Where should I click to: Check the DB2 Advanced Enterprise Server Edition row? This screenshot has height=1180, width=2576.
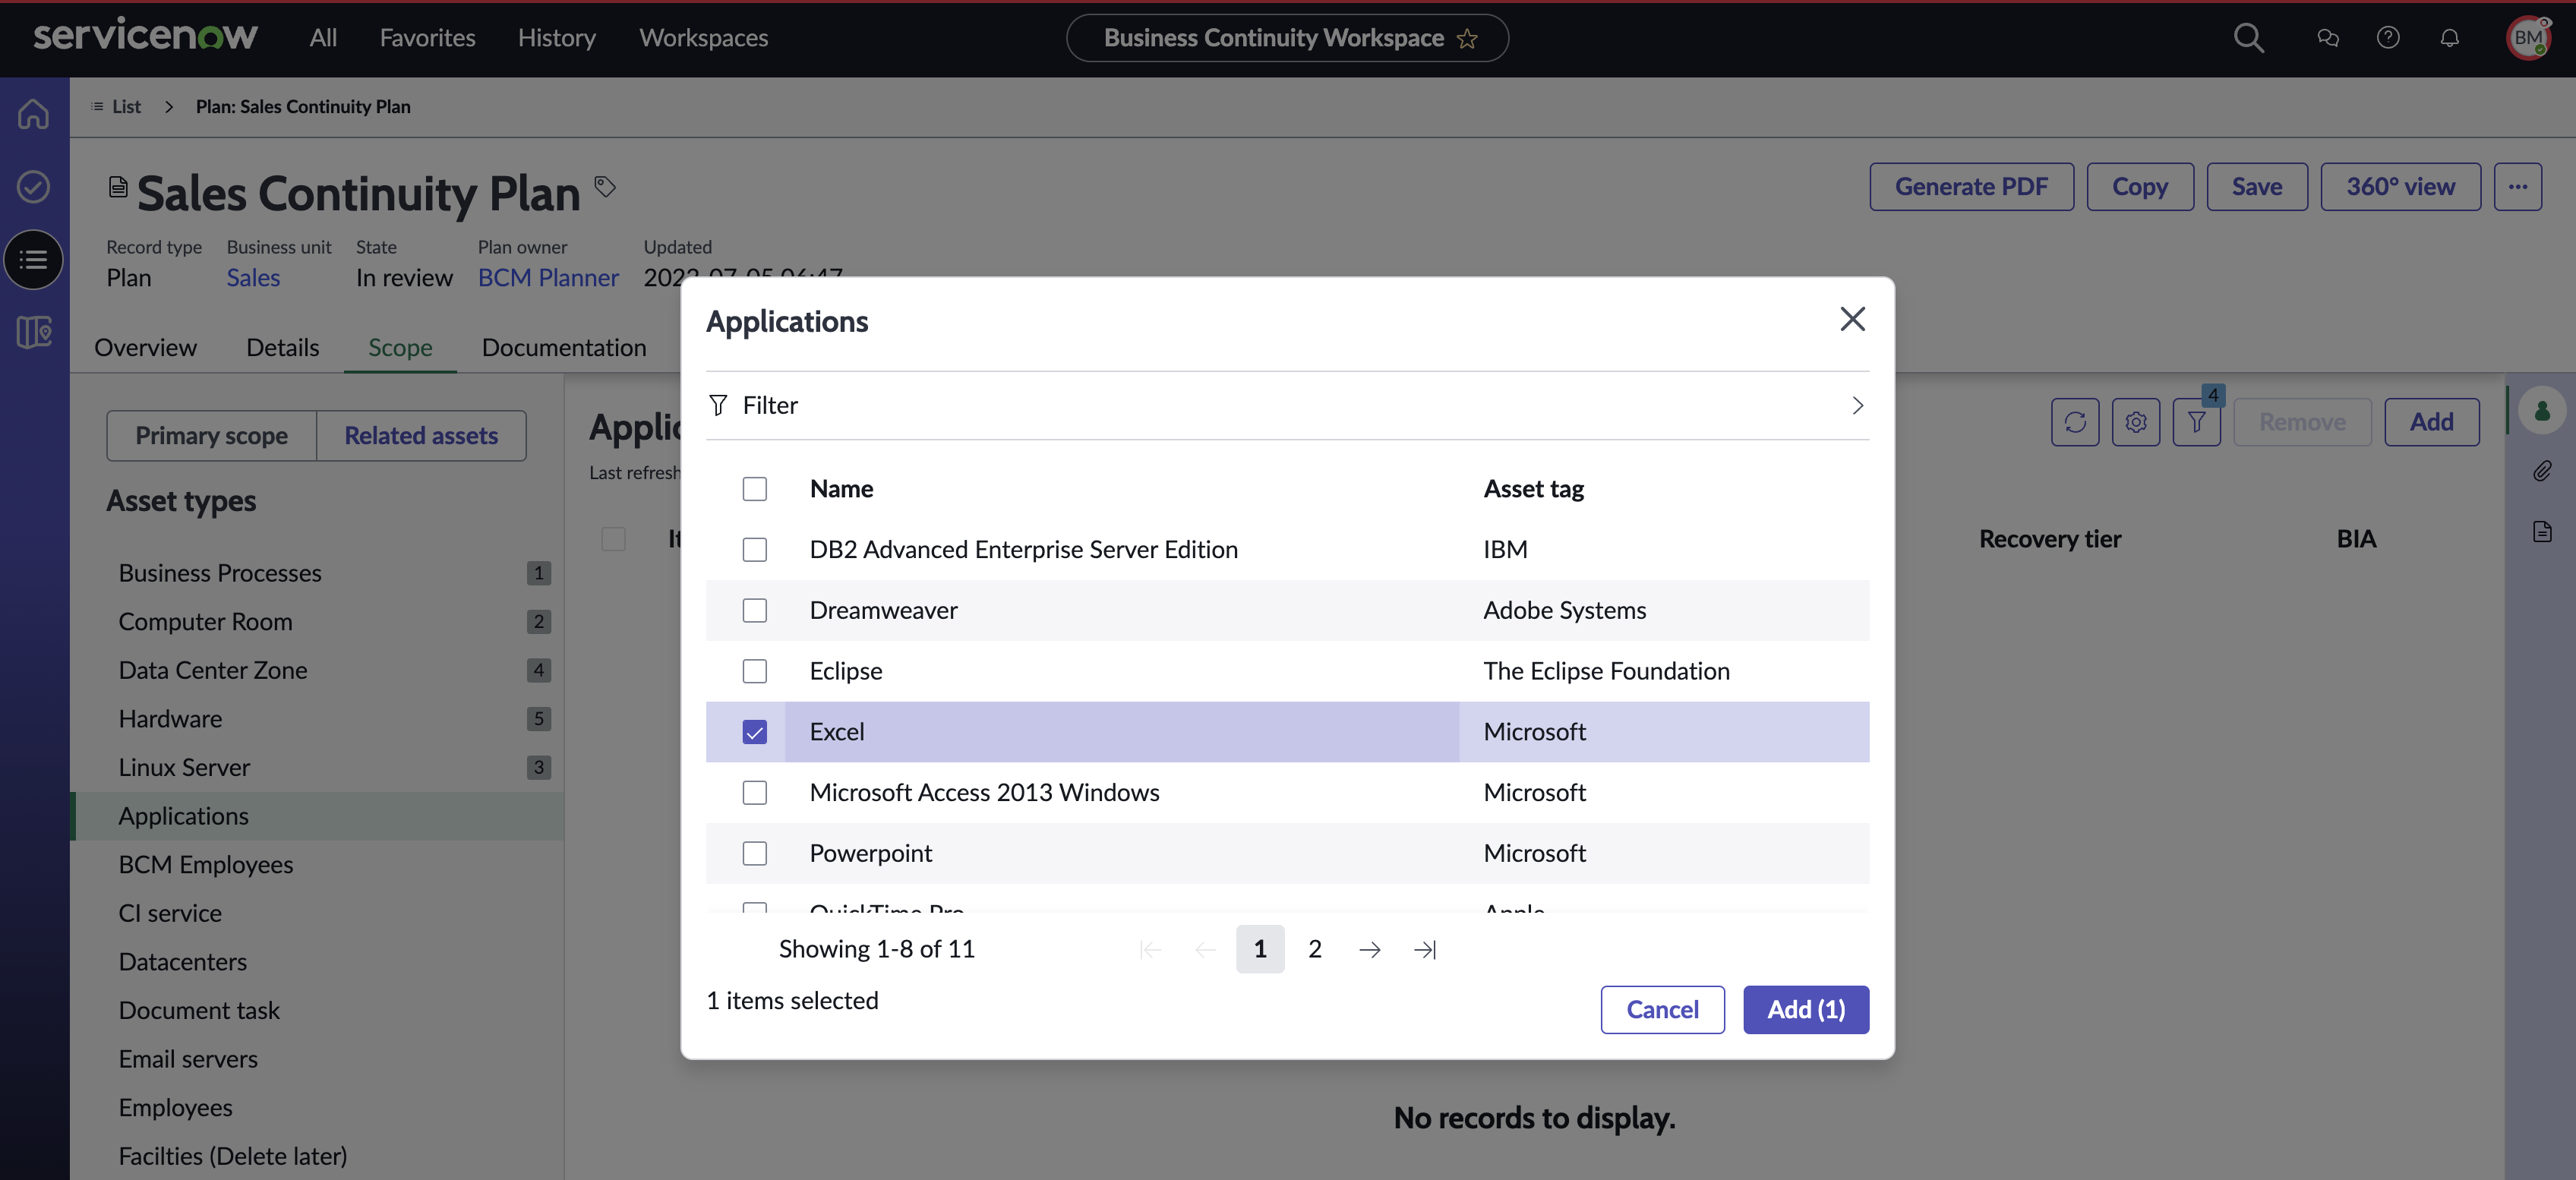pos(755,550)
